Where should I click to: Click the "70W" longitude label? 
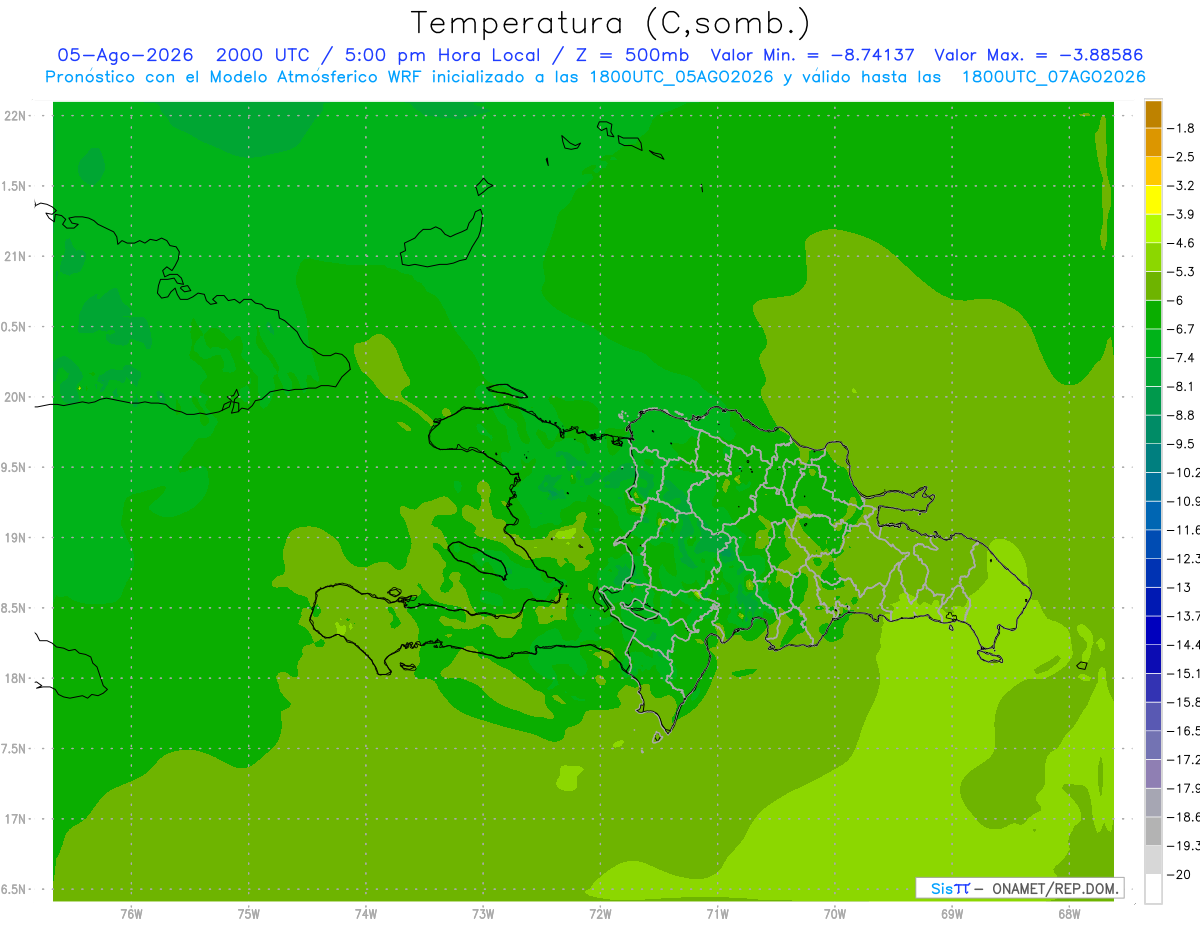pos(835,914)
